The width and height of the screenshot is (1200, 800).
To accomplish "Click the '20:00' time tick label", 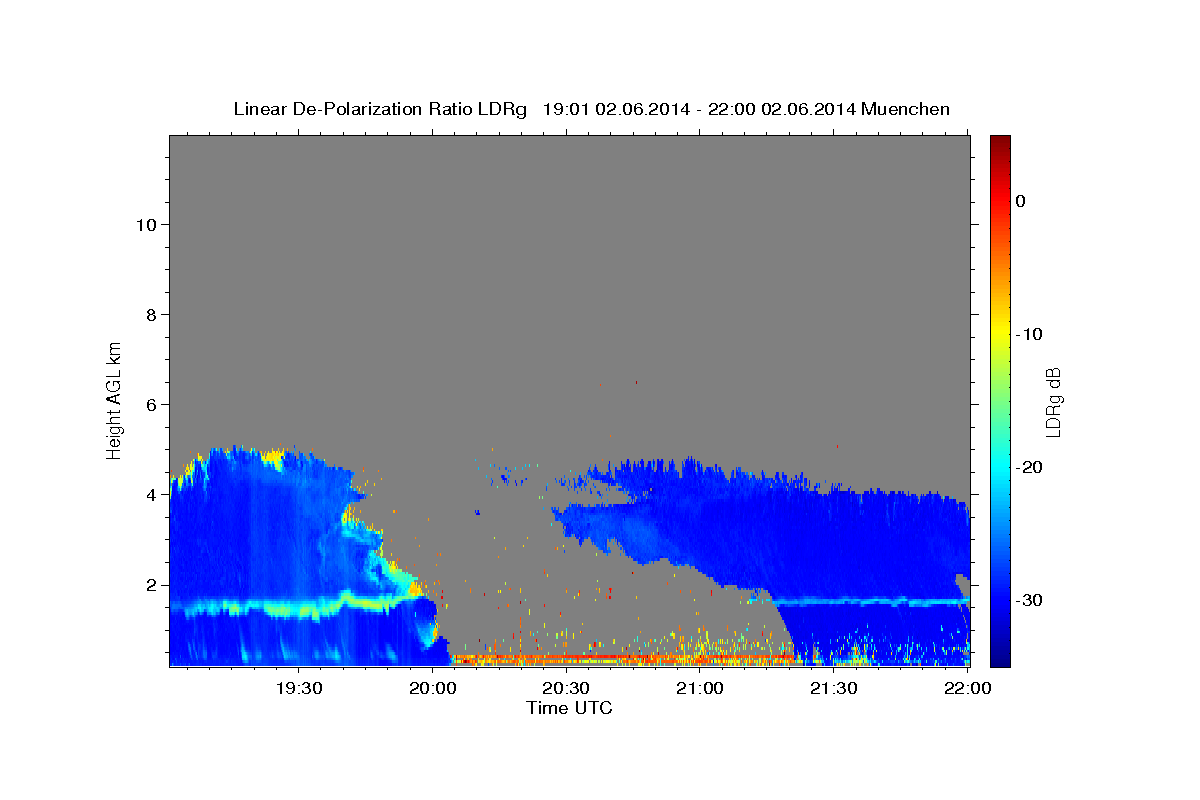I will [433, 689].
